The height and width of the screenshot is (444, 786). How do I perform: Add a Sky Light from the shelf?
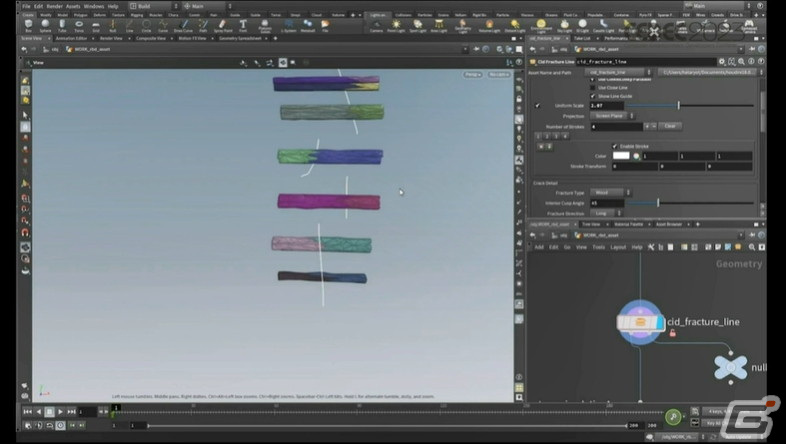click(565, 25)
